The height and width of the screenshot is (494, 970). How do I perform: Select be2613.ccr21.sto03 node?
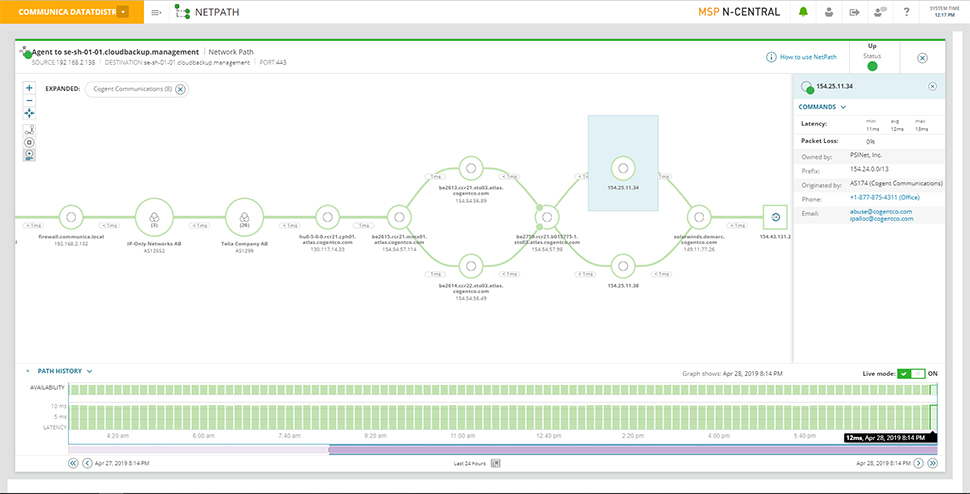click(471, 168)
